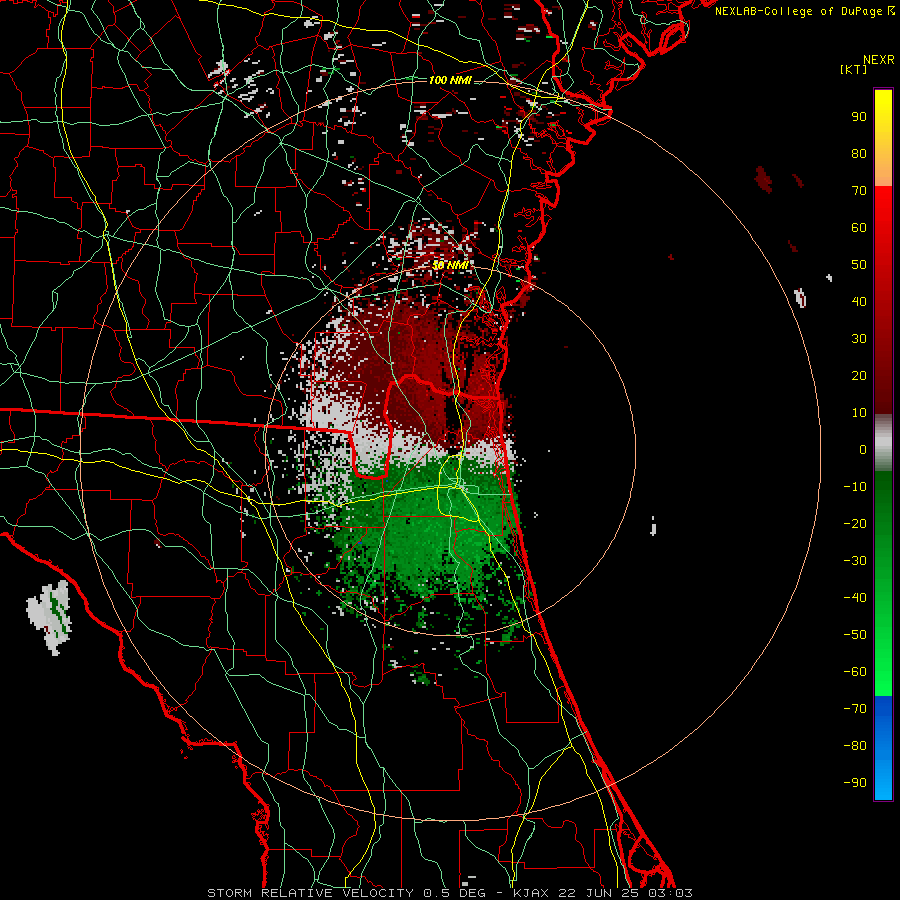Pick the gray zero-velocity color bar segment

click(883, 443)
